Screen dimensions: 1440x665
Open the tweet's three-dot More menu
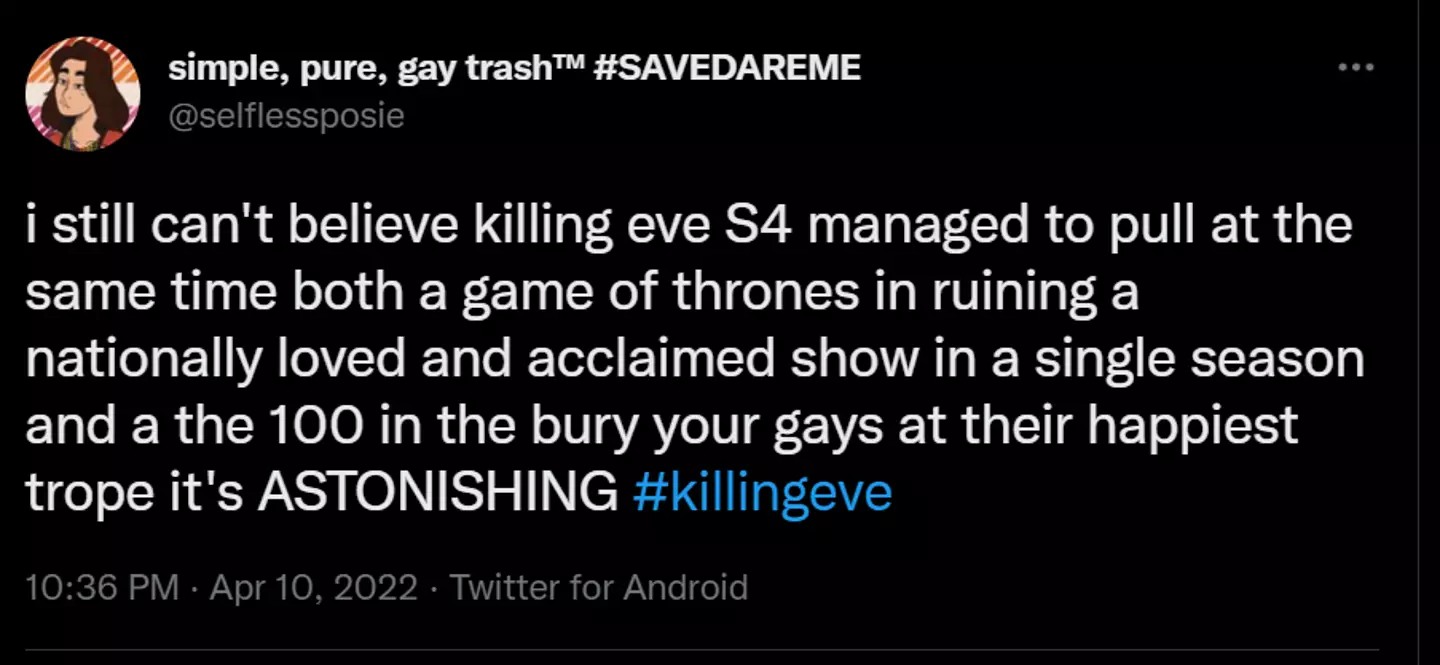1355,68
